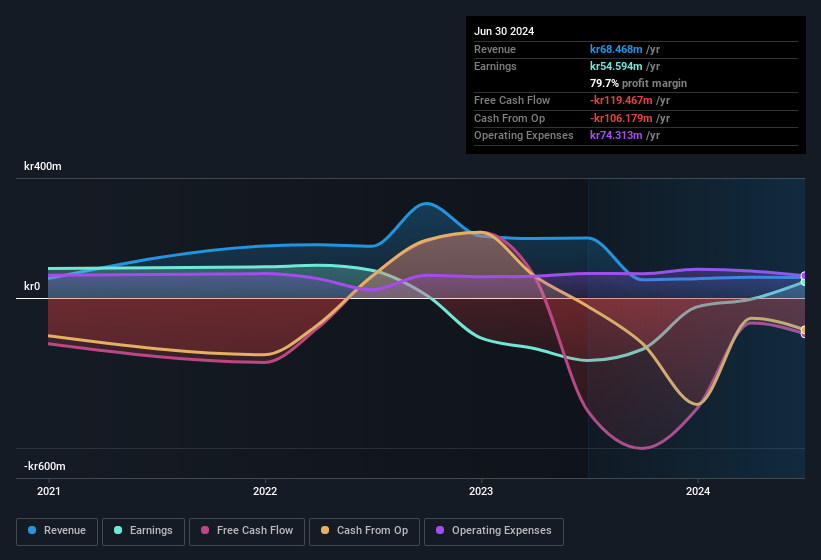Click the Revenue row label in tooltip
Viewport: 821px width, 560px height.
coord(495,49)
